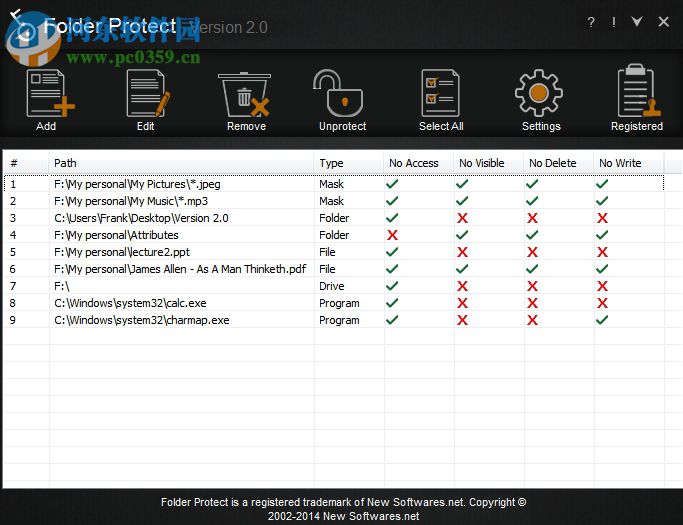
Task: Click the No Delete column header
Action: pos(559,163)
